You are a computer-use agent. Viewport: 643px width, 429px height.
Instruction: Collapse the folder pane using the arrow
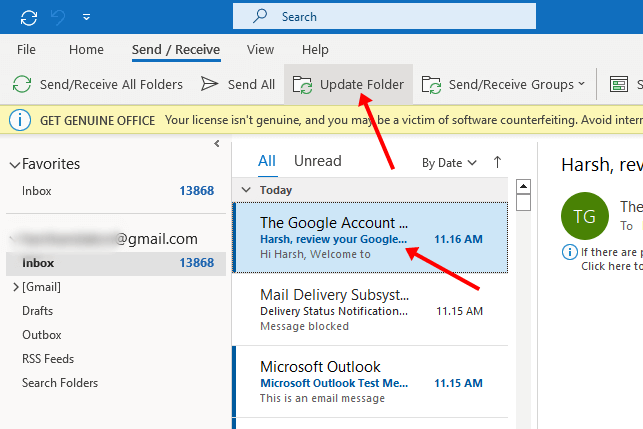point(217,144)
